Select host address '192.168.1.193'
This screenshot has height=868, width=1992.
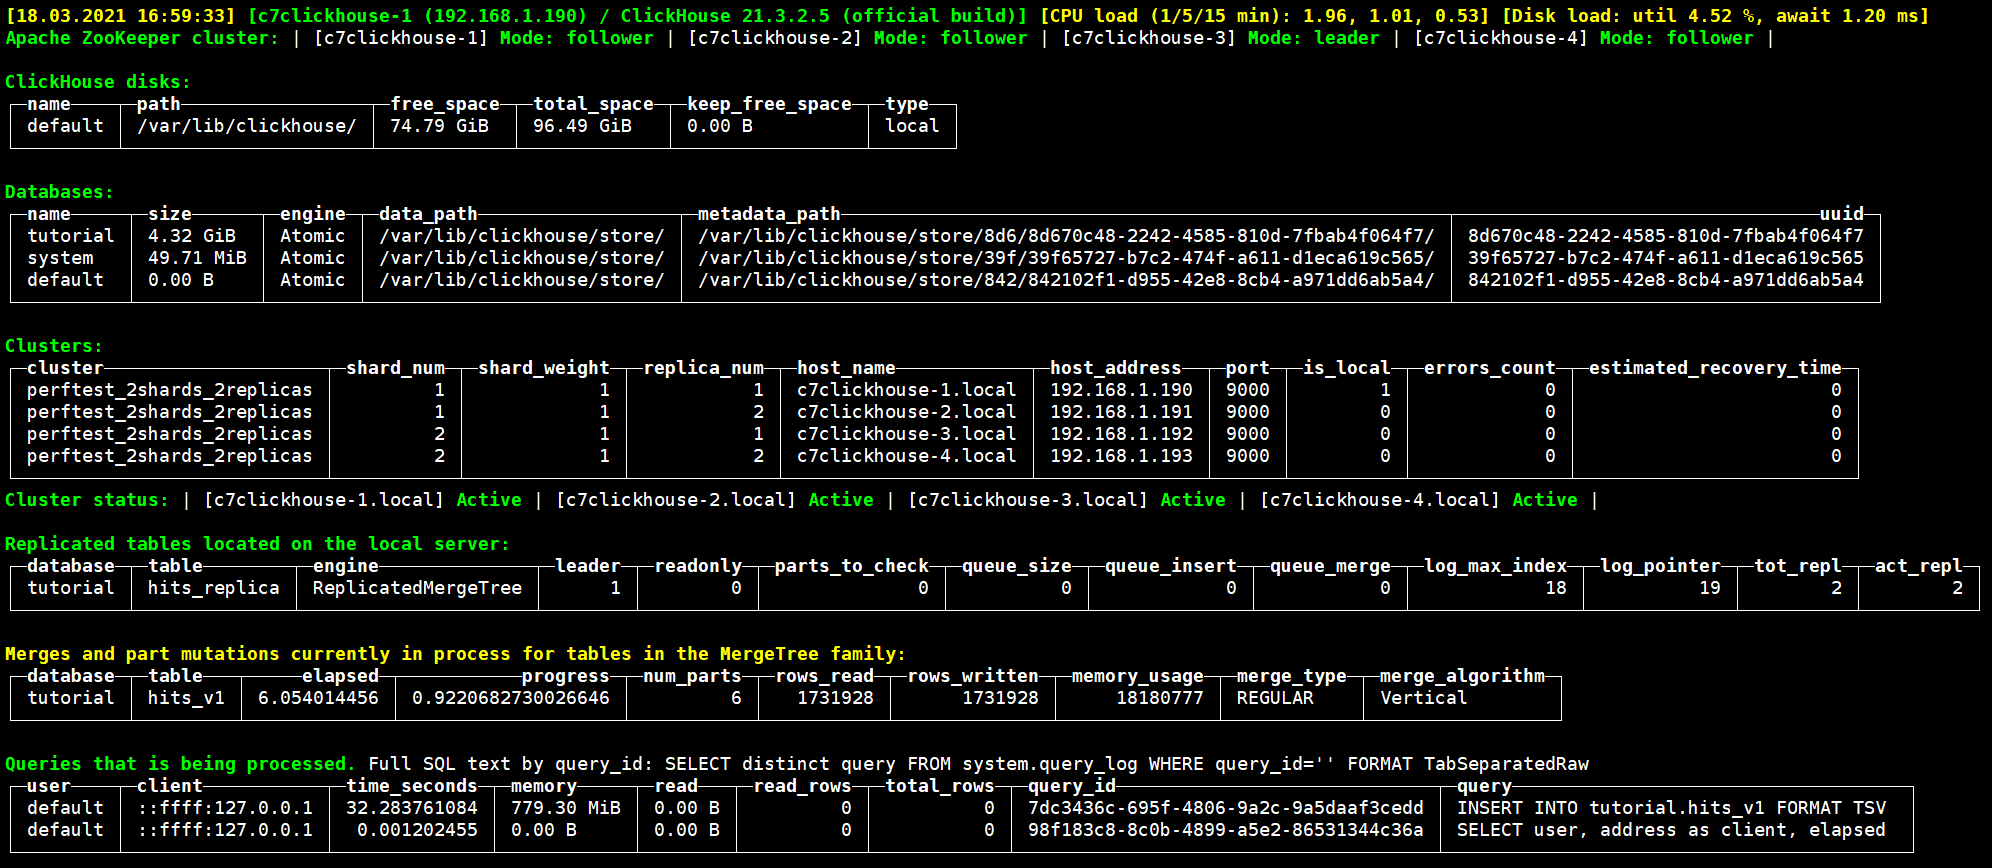click(x=1121, y=456)
